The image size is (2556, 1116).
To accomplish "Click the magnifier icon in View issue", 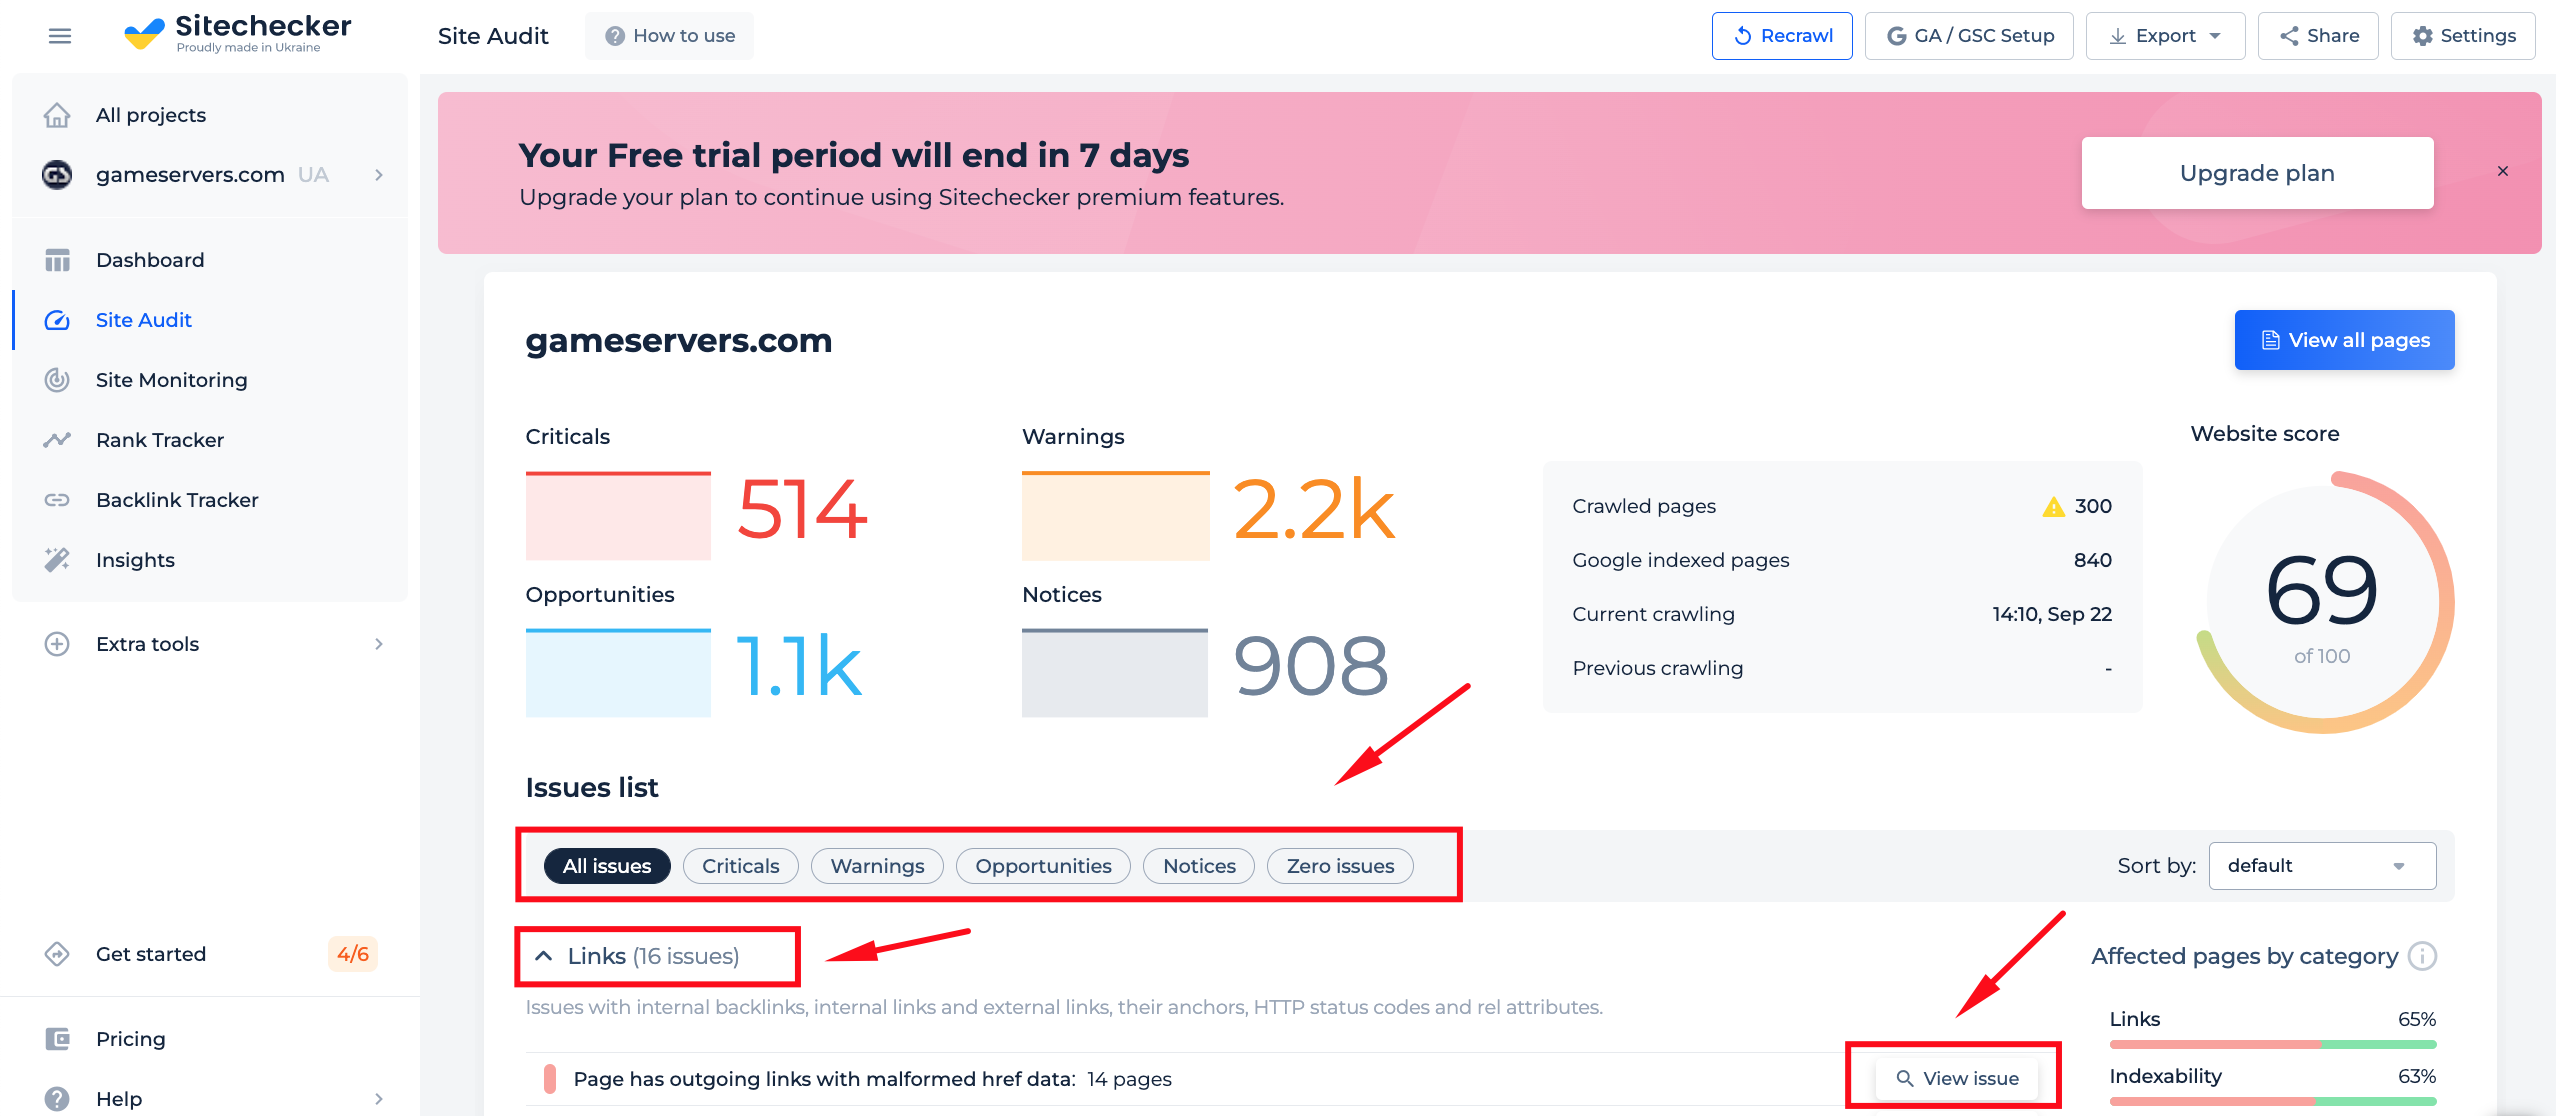I will pyautogui.click(x=1905, y=1078).
